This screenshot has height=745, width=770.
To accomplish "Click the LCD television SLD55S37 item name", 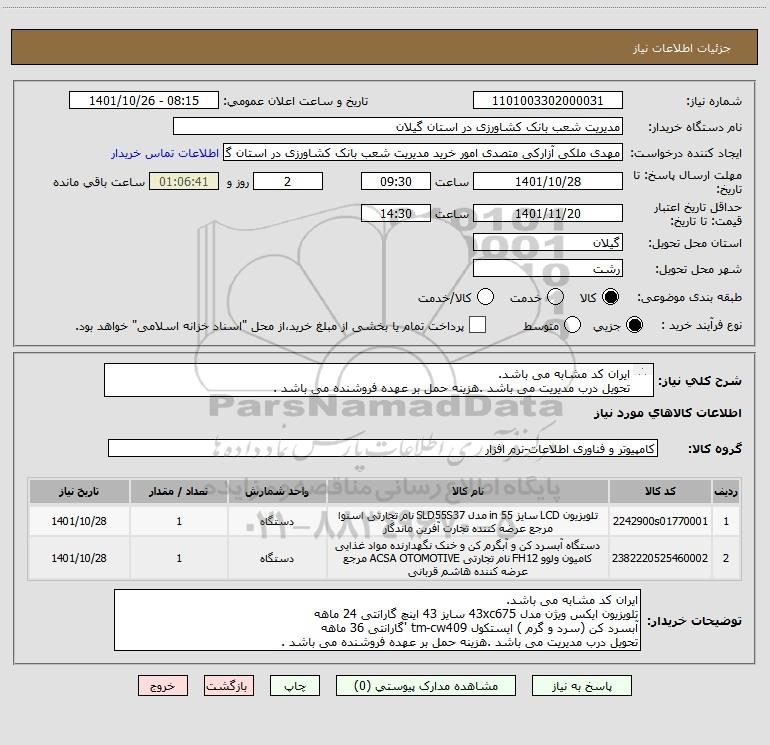I will pyautogui.click(x=468, y=522).
